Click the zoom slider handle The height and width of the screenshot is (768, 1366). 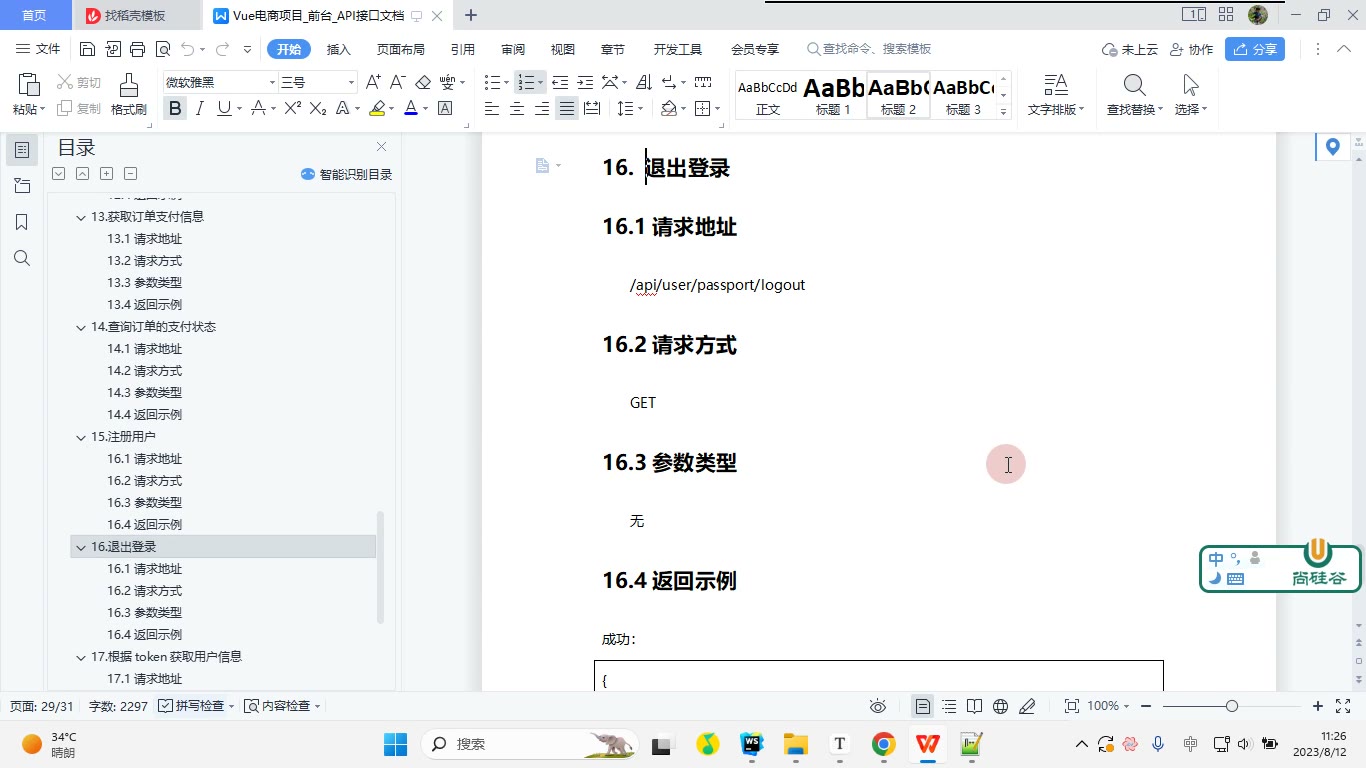tap(1232, 706)
